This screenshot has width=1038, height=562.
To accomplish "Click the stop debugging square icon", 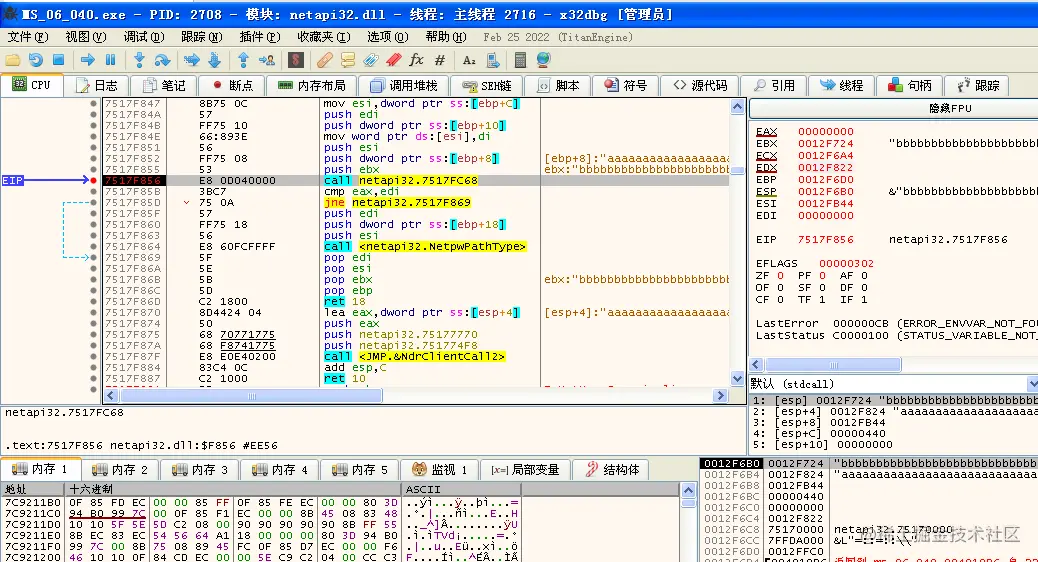I will (x=58, y=60).
